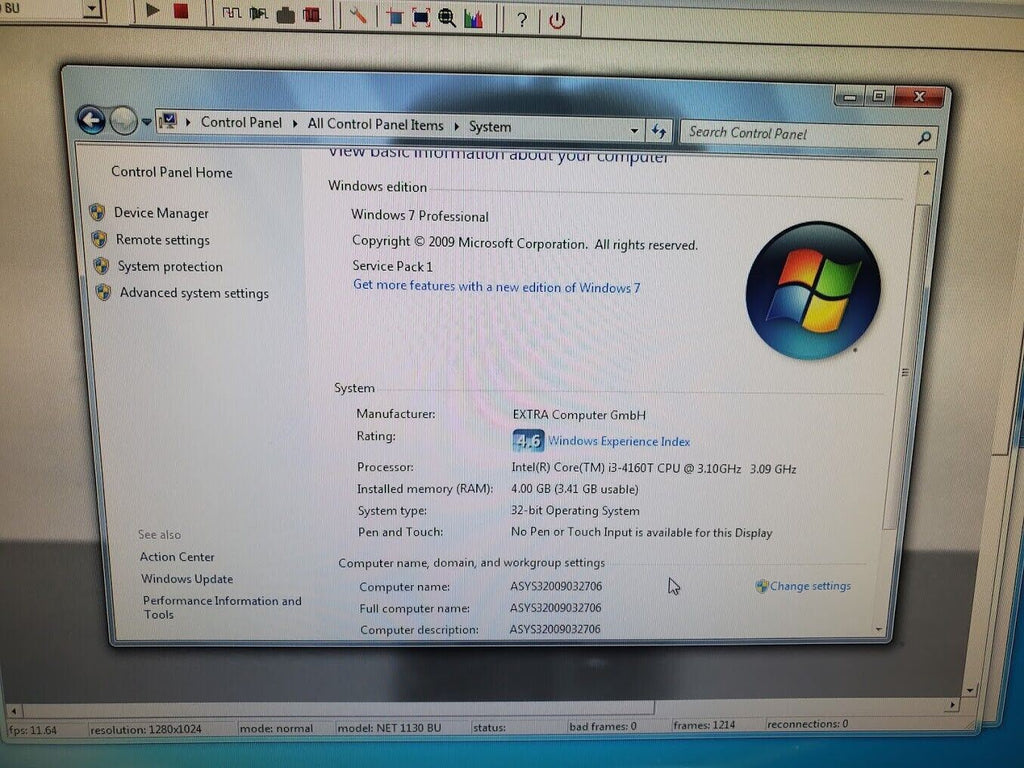Click the Change settings link
The image size is (1024, 768).
[x=810, y=586]
